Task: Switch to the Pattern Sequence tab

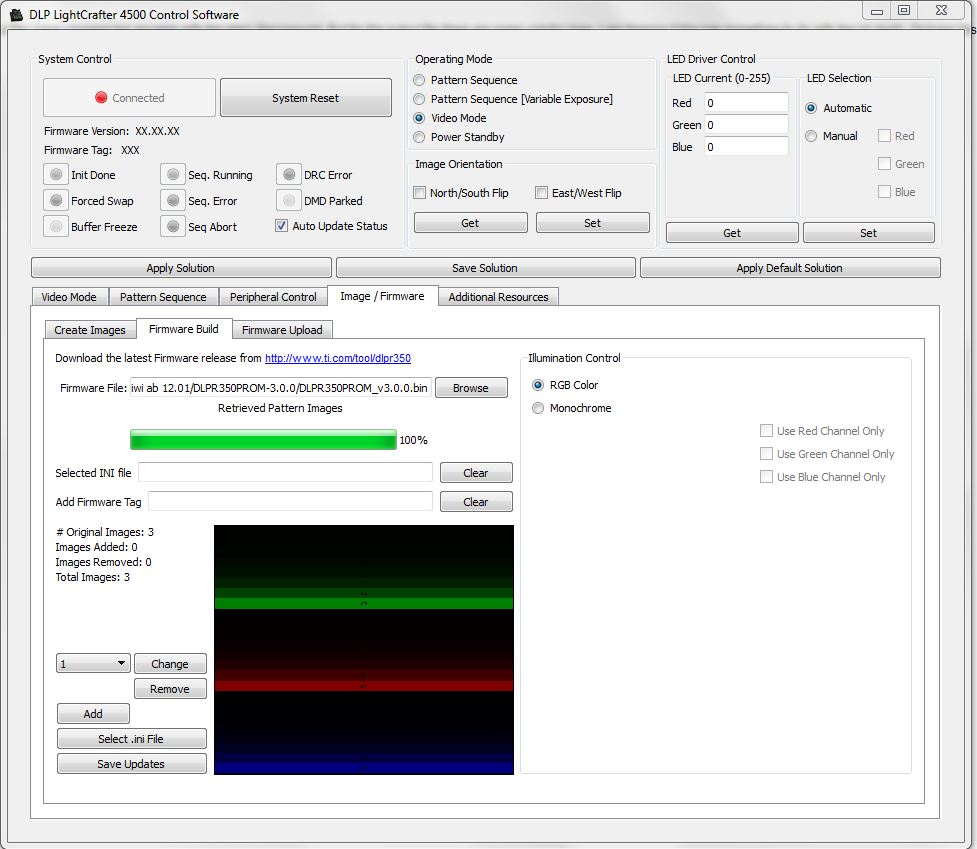Action: [163, 297]
